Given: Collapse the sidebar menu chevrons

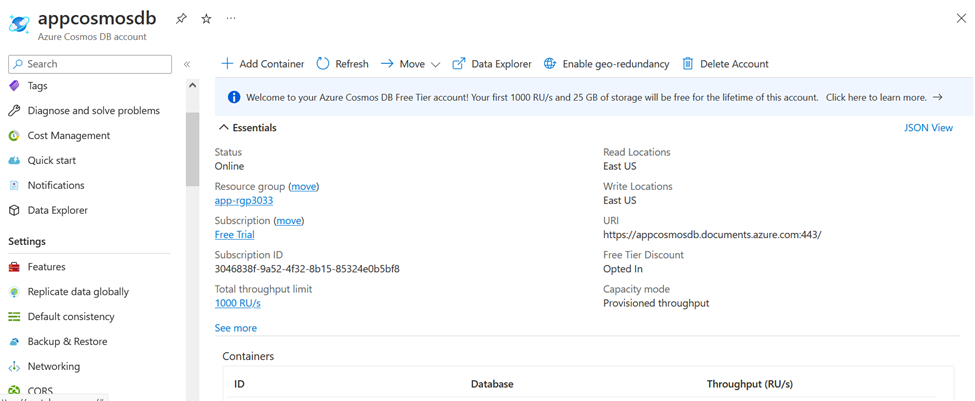Looking at the screenshot, I should click(187, 64).
